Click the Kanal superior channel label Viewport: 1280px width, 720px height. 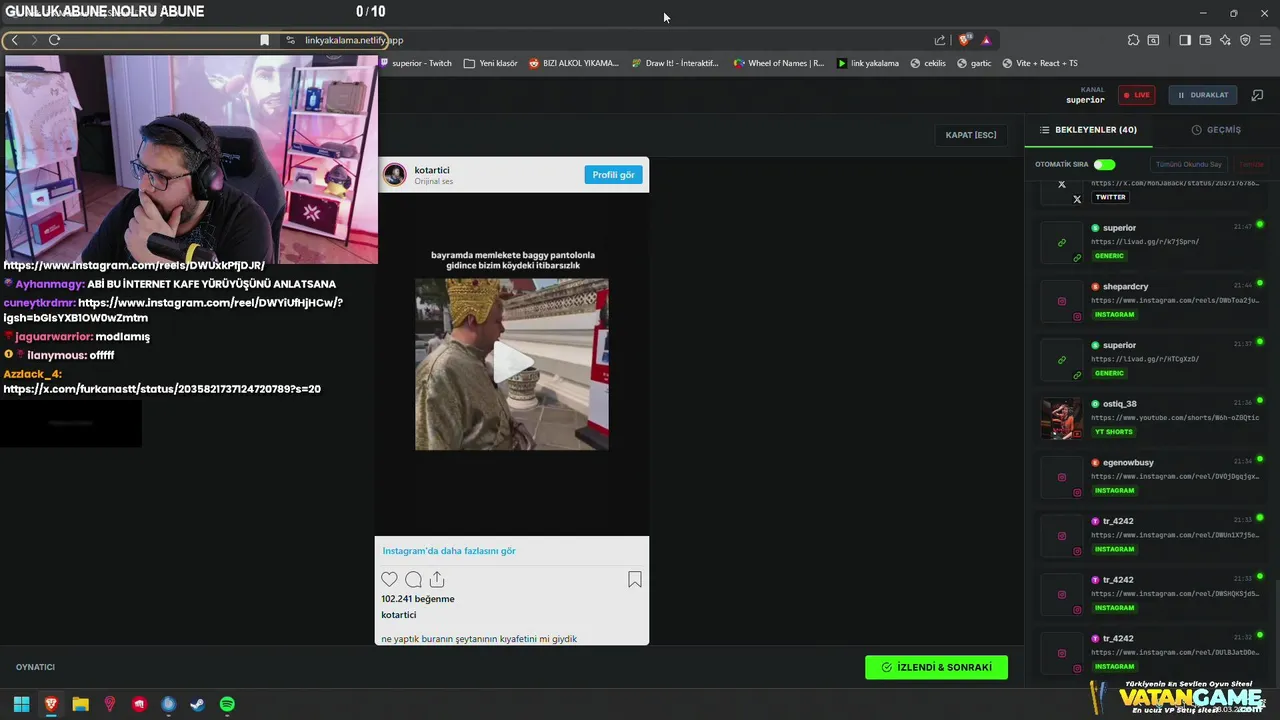[x=1086, y=95]
